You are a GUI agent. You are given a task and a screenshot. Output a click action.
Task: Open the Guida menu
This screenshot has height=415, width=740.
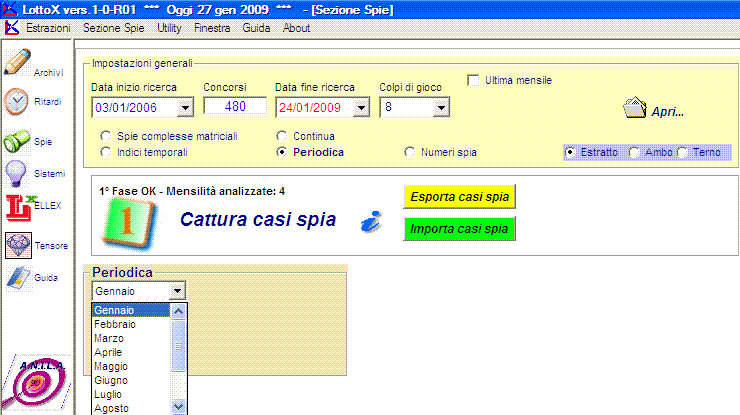[256, 28]
